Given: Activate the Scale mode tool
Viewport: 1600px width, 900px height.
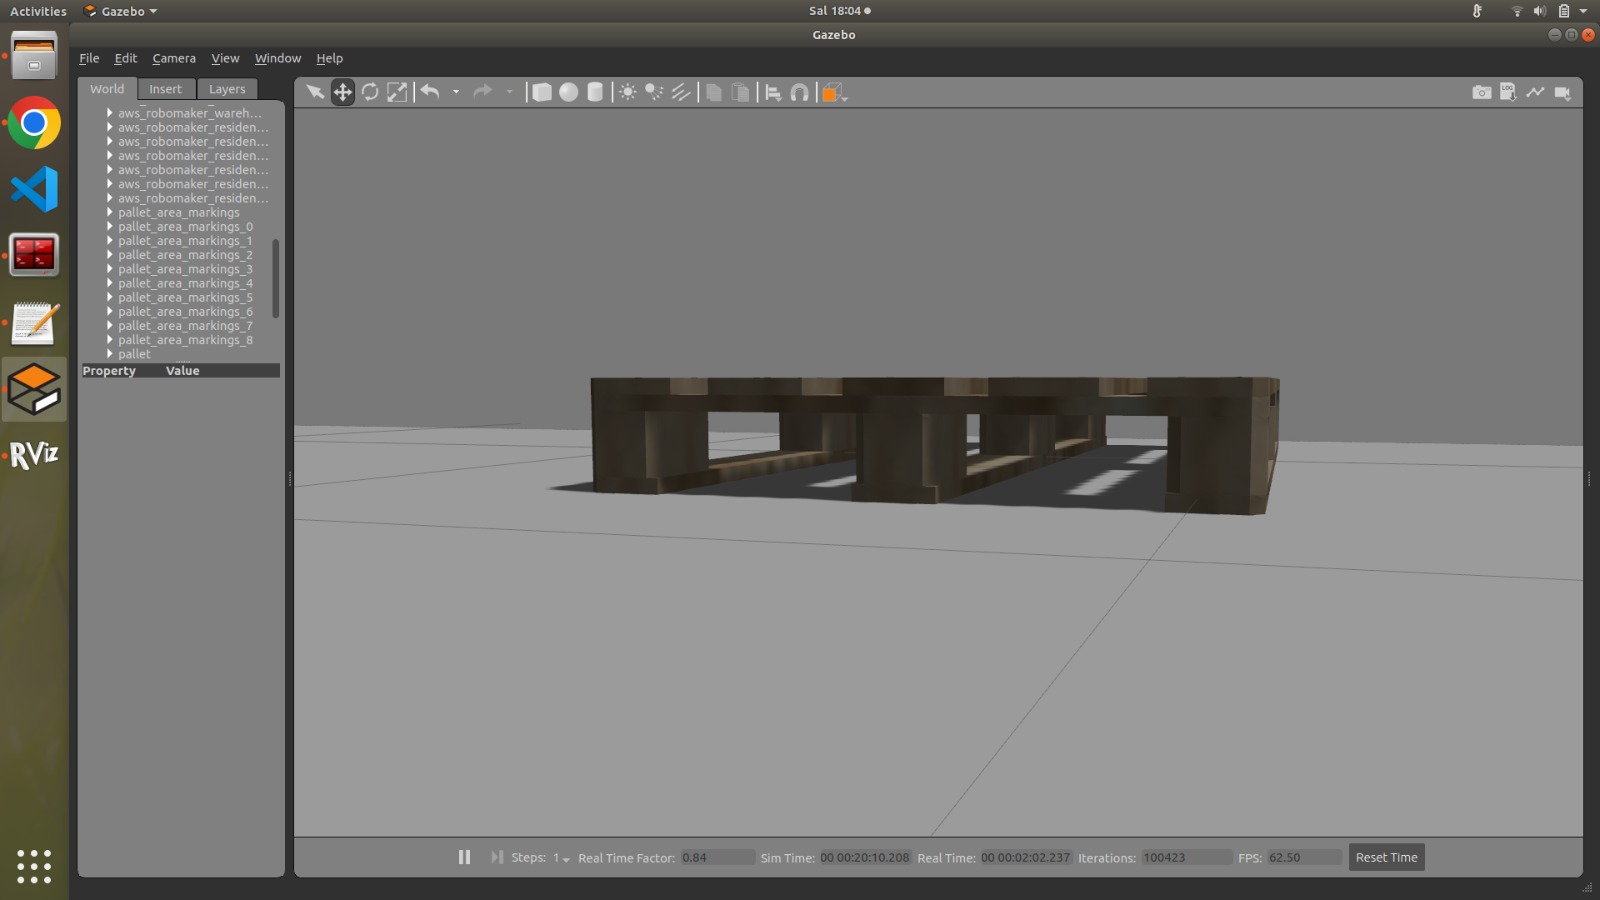Looking at the screenshot, I should tap(397, 92).
